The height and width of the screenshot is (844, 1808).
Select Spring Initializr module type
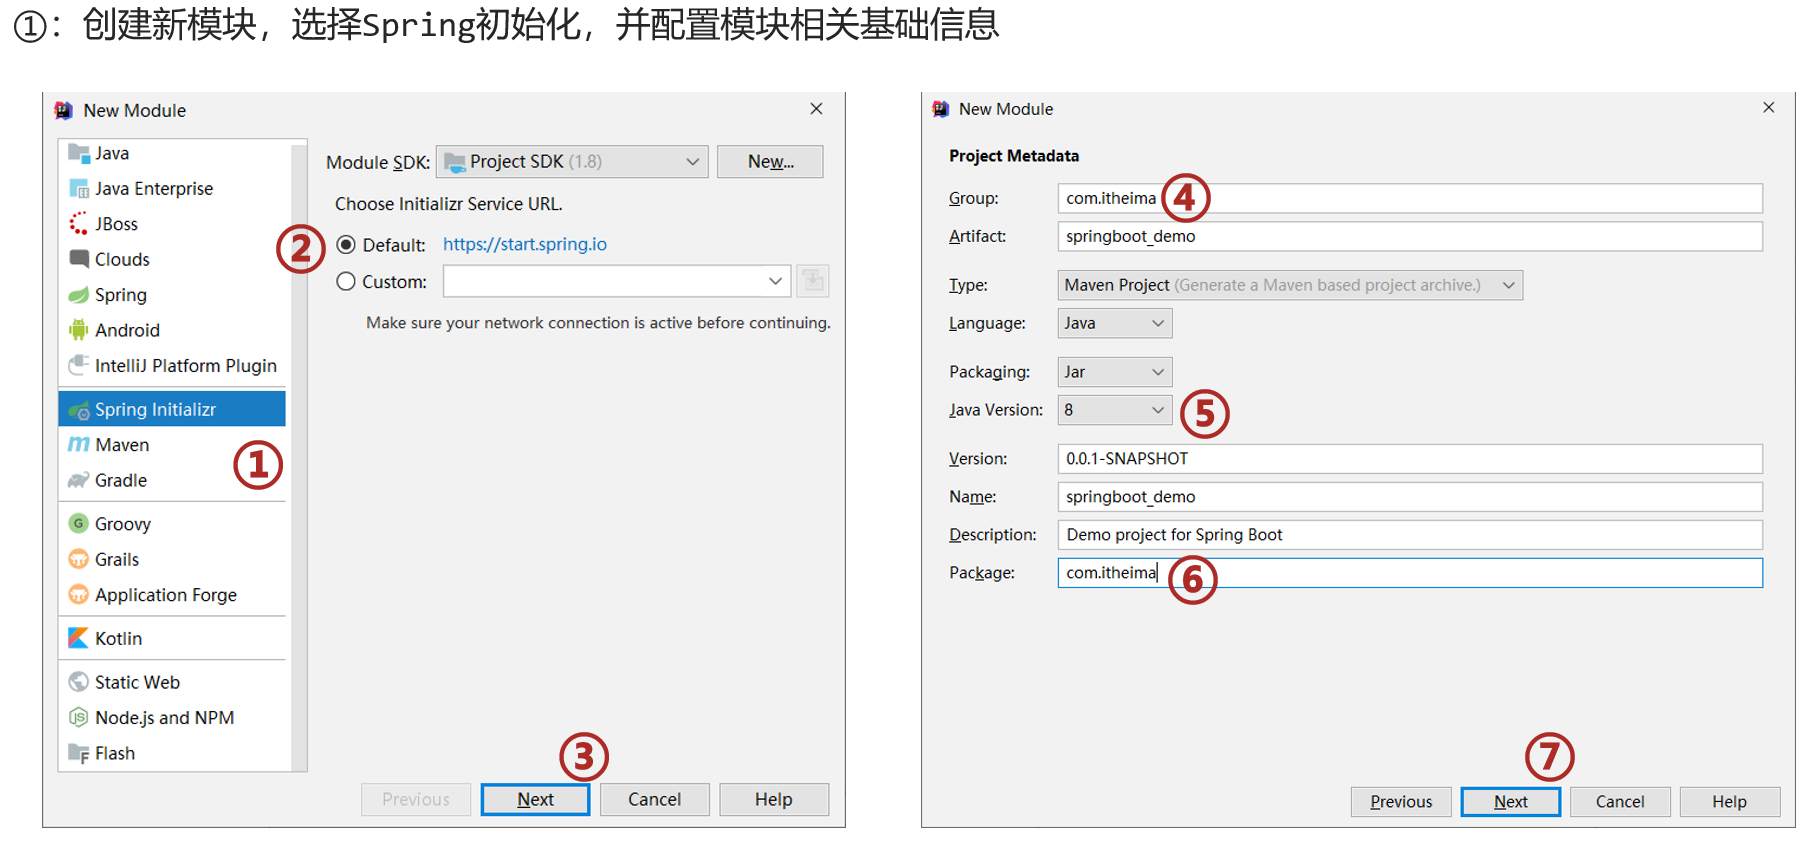pos(172,409)
